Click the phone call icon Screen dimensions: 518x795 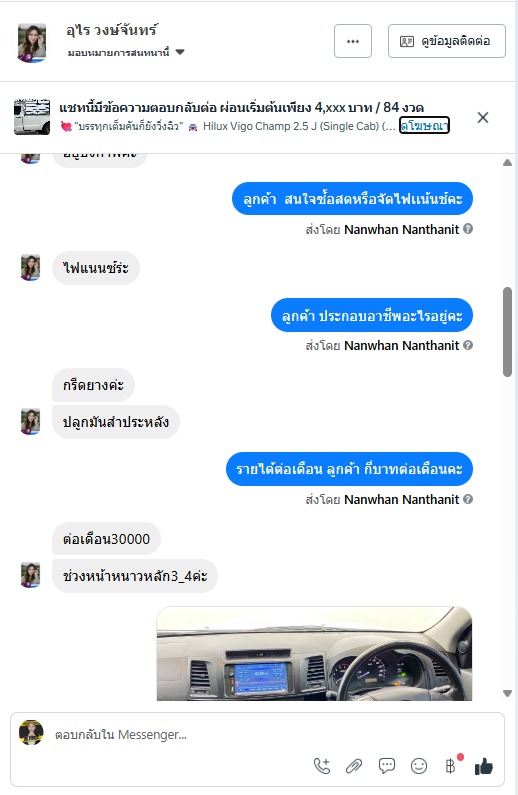(322, 766)
